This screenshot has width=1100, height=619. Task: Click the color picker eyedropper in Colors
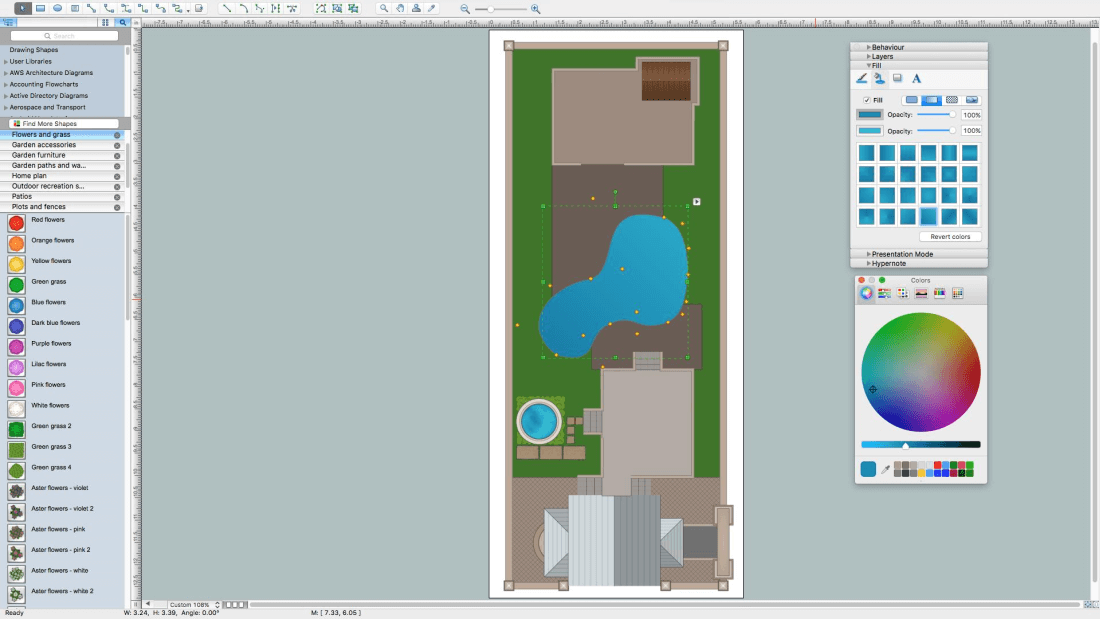click(885, 469)
